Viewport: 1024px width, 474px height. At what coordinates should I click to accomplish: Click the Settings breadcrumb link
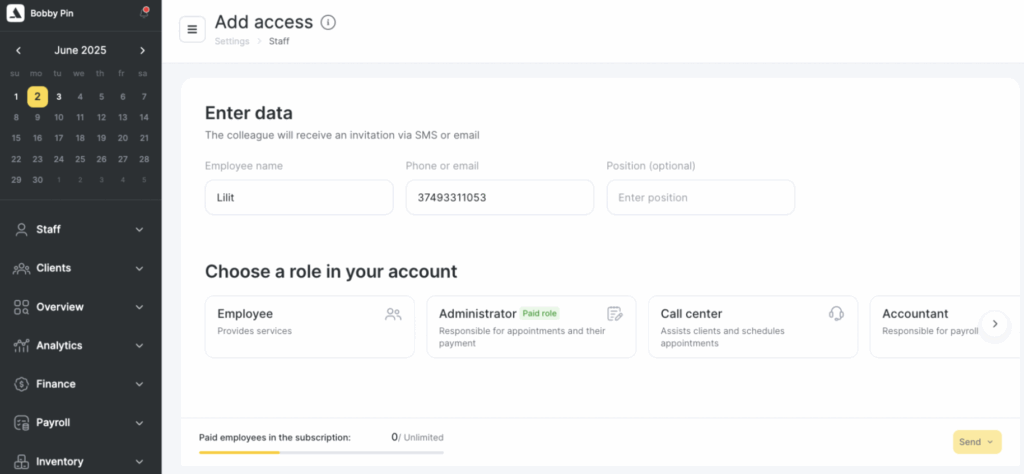(x=232, y=41)
